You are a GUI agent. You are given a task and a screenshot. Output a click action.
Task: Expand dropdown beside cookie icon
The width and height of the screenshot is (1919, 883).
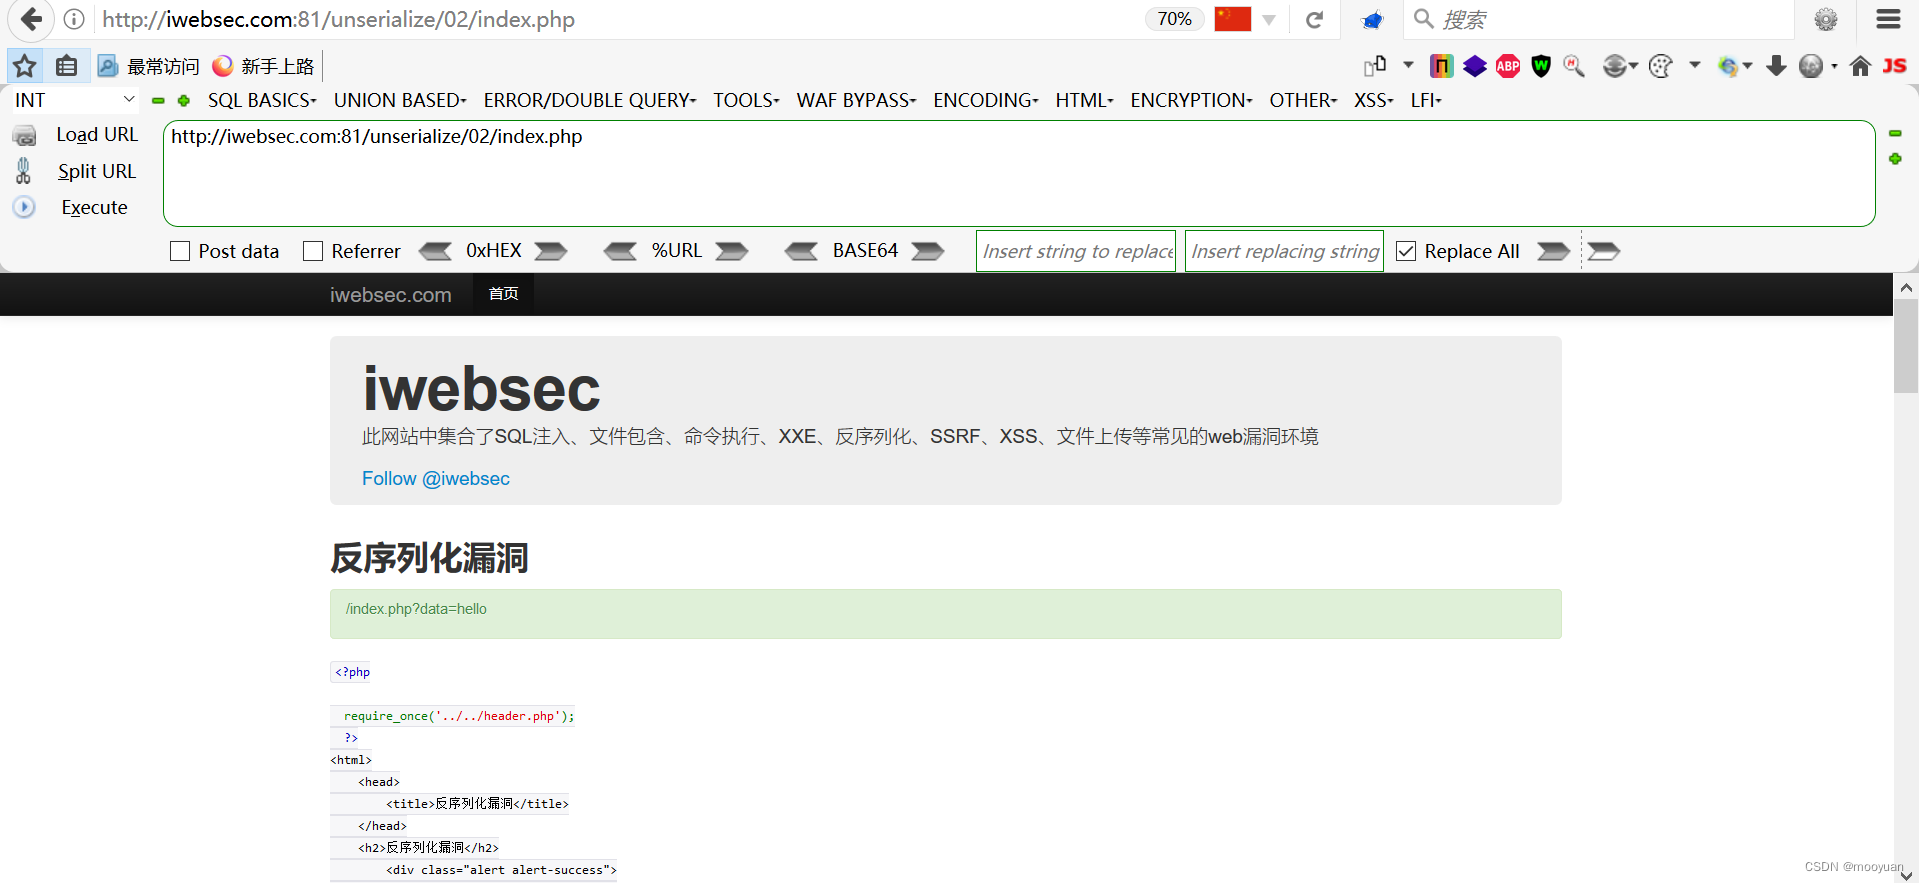point(1694,65)
